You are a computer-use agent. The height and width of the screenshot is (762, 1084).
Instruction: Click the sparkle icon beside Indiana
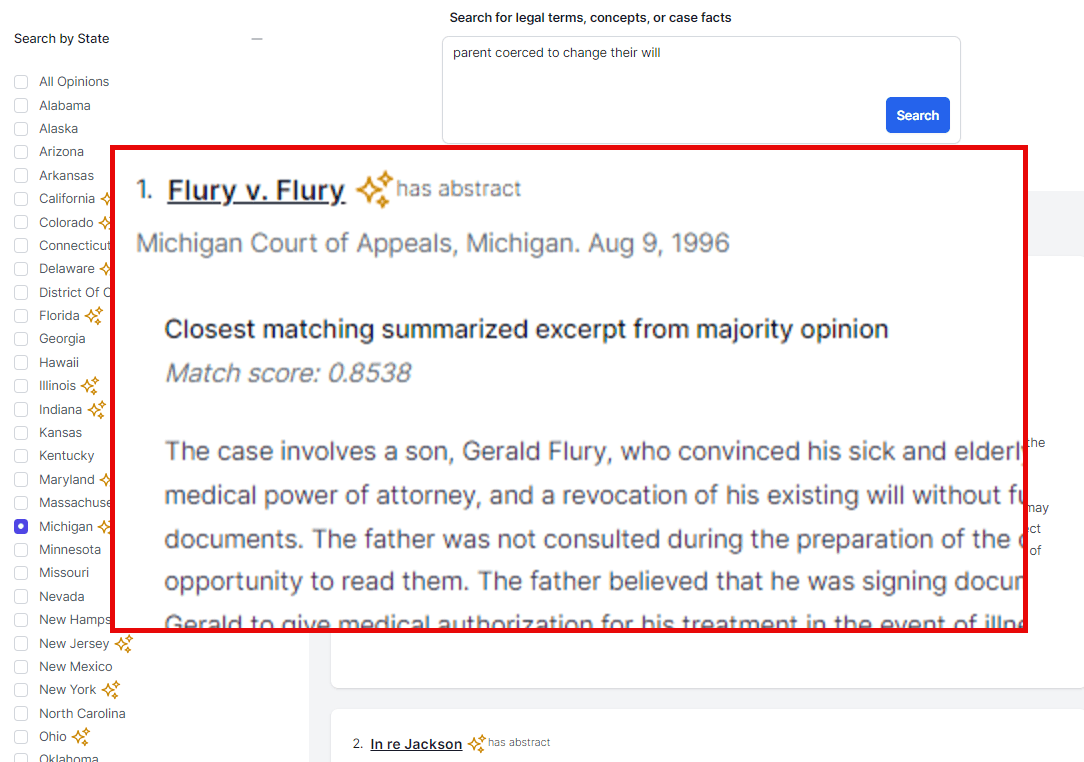(96, 410)
